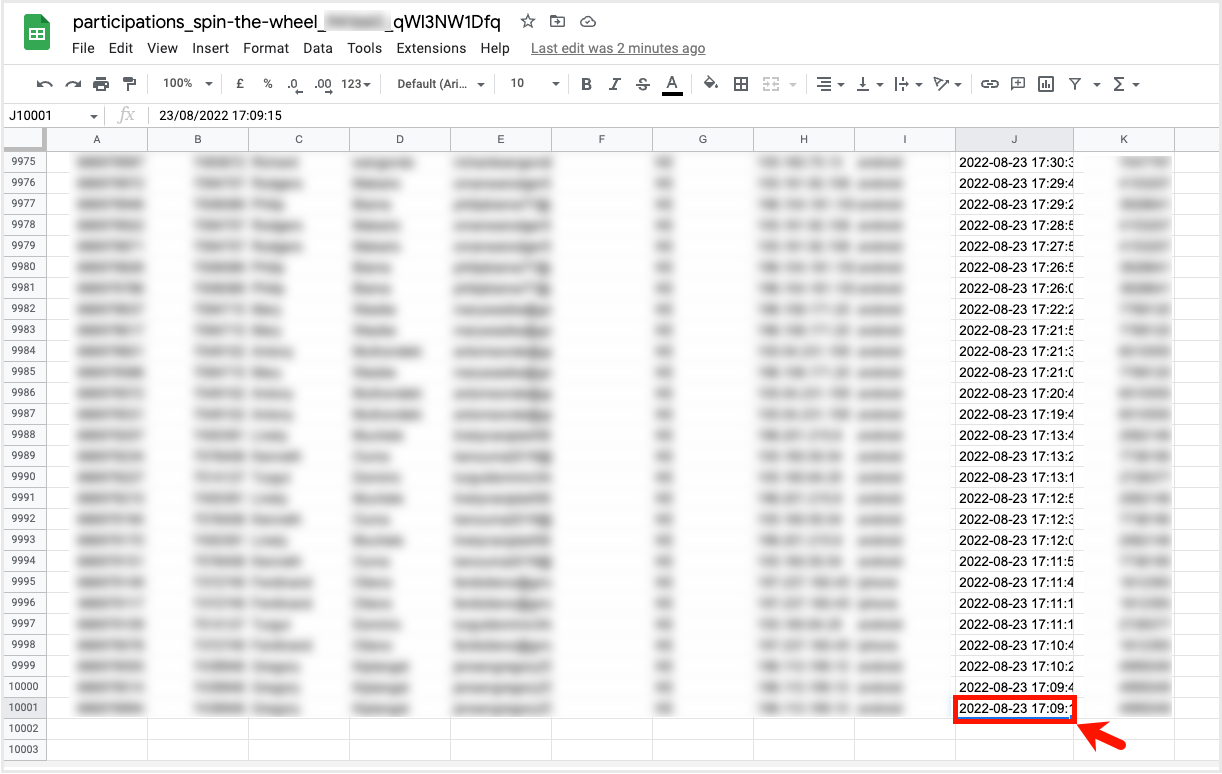
Task: Click the insert link icon
Action: (989, 84)
